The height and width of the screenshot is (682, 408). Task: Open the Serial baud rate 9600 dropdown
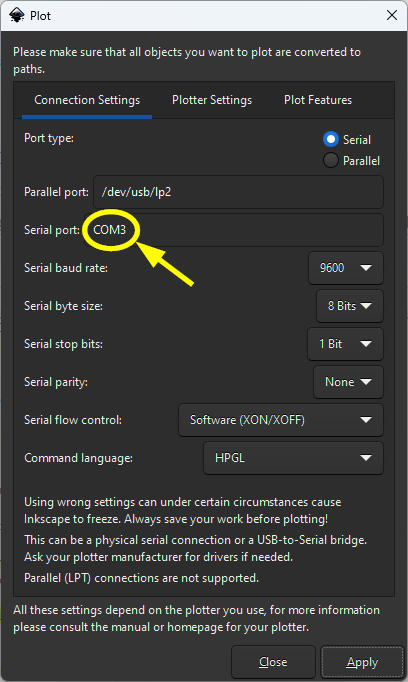point(346,268)
